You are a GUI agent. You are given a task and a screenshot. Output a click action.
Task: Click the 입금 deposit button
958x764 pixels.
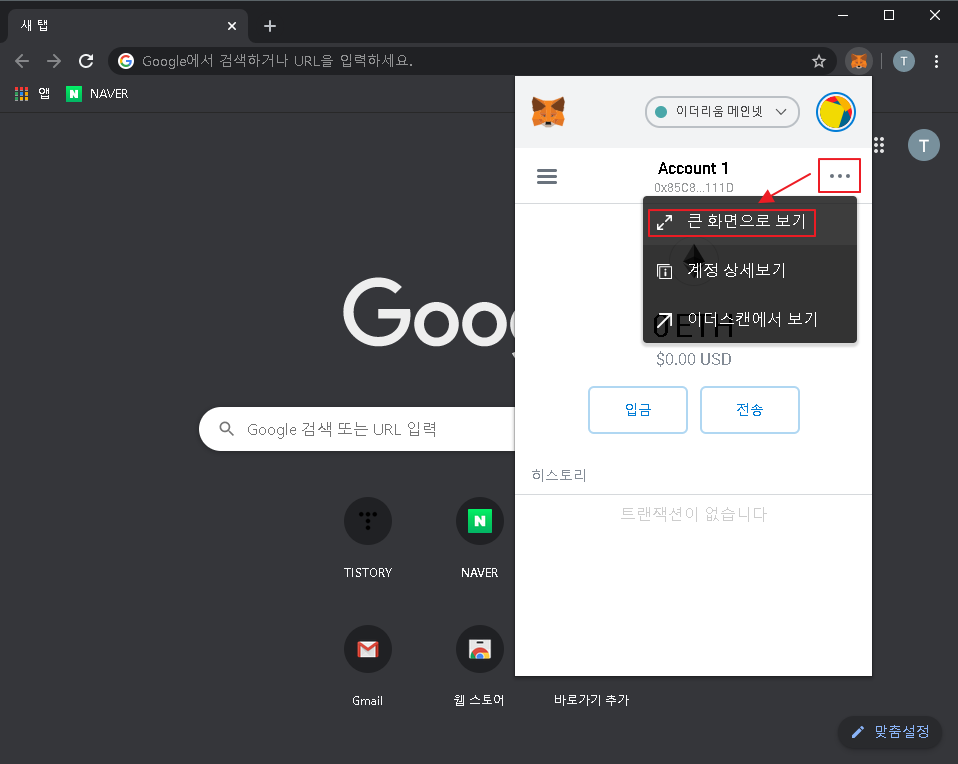click(x=638, y=410)
